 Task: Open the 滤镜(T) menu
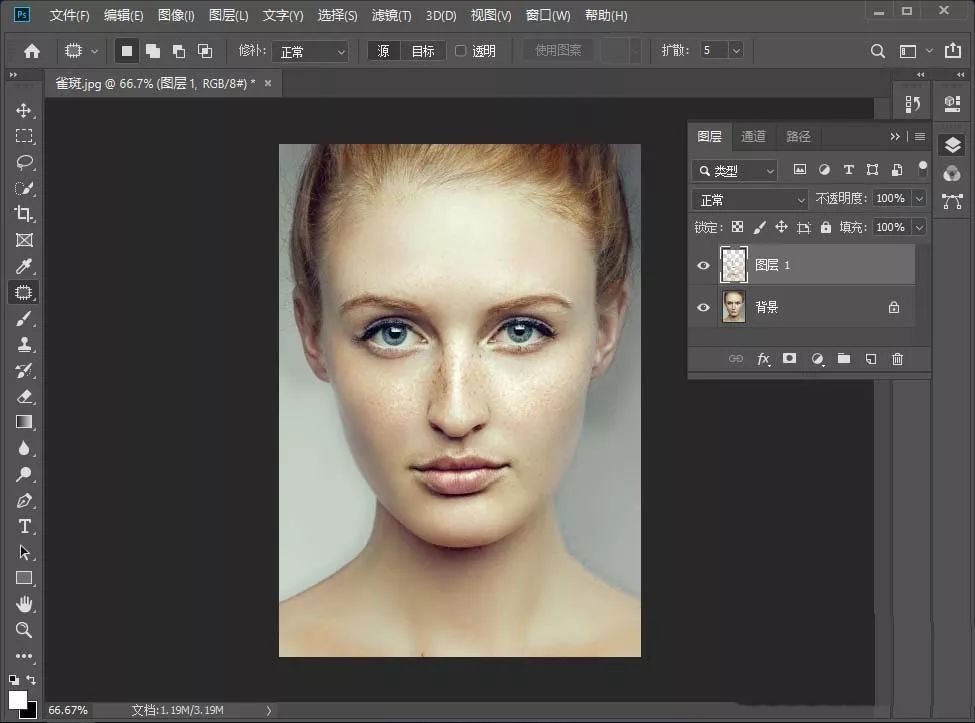391,16
